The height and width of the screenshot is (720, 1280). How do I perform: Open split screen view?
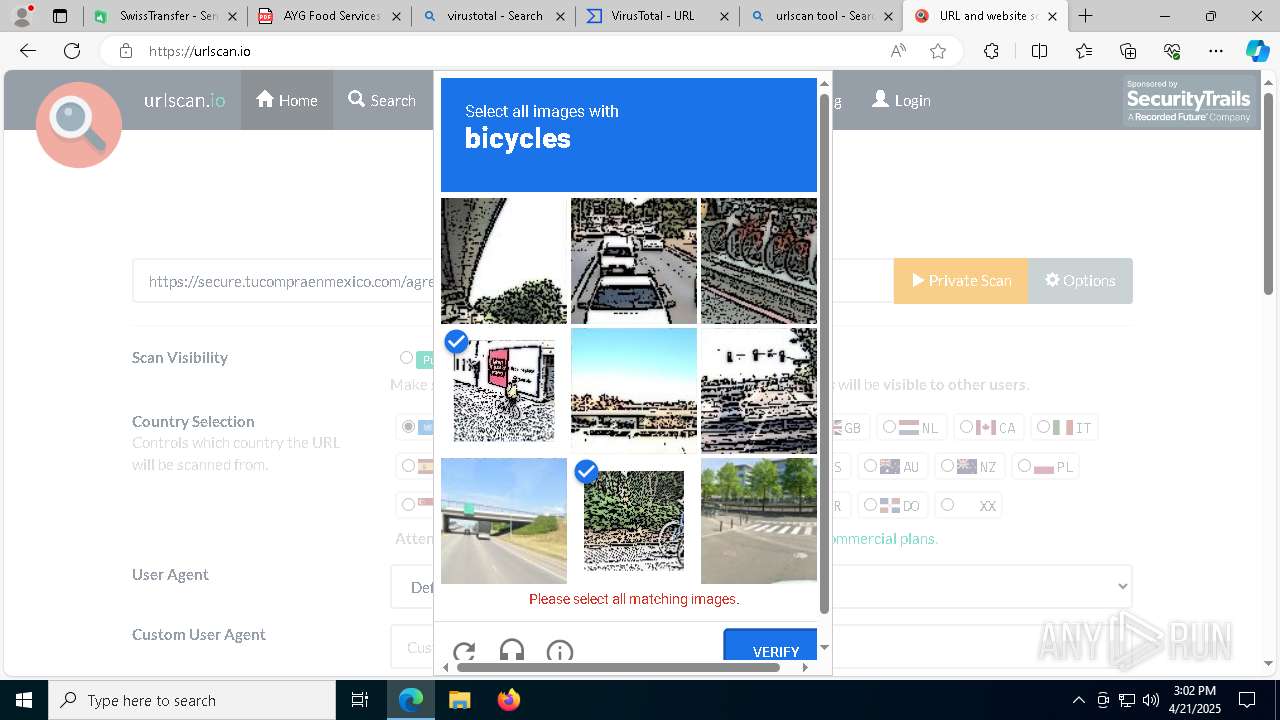click(1039, 51)
